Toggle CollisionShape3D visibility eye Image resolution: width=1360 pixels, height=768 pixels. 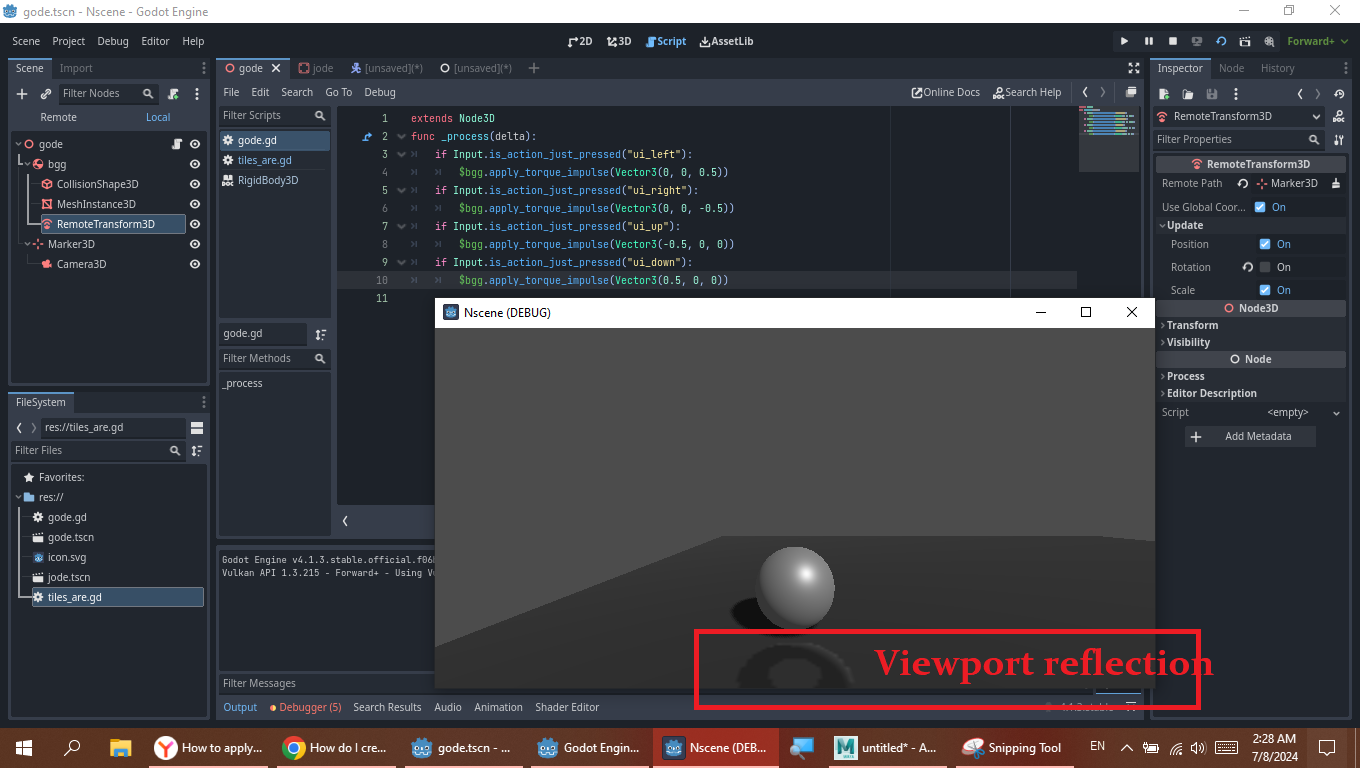195,184
